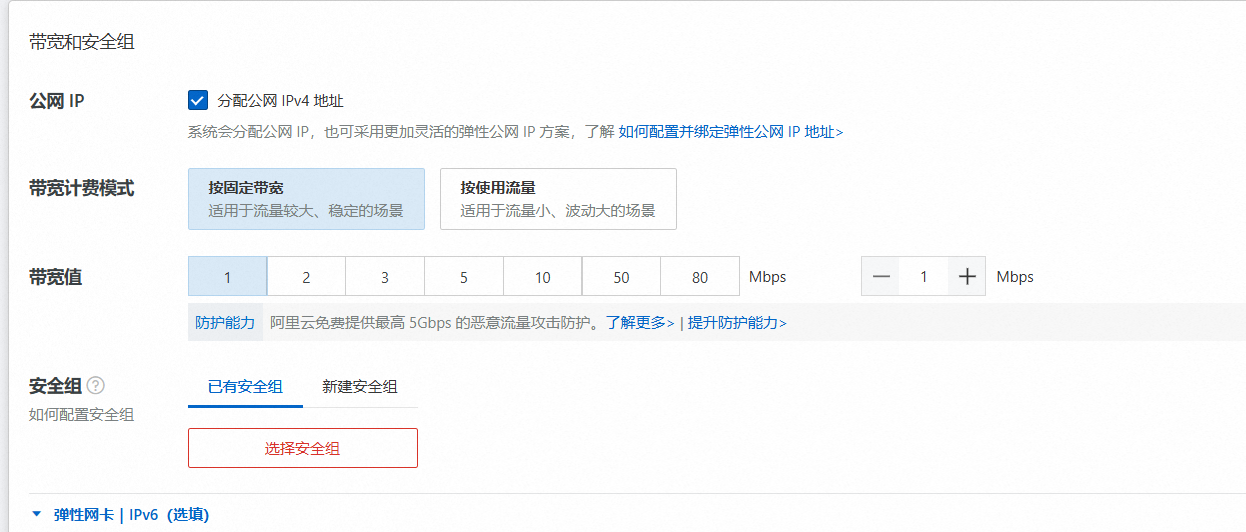Select 按固定带宽 billing mode
This screenshot has width=1246, height=532.
(x=306, y=199)
